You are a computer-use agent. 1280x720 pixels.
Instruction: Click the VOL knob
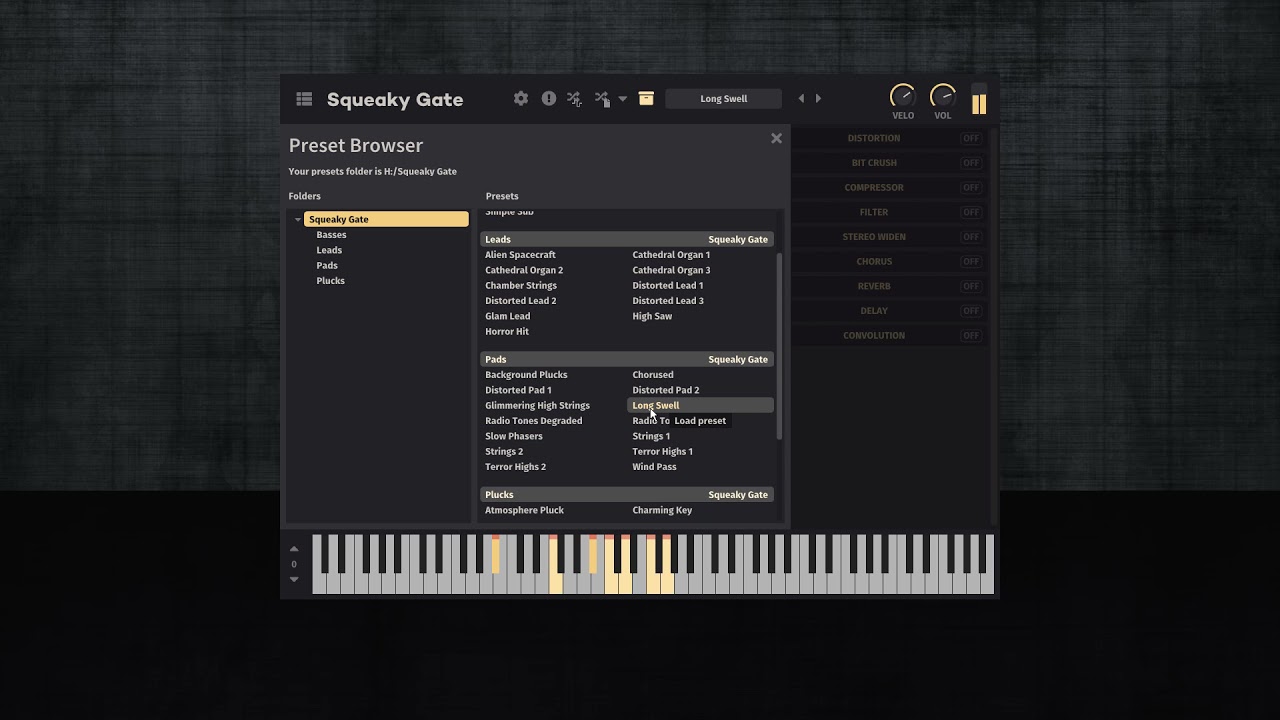point(943,96)
